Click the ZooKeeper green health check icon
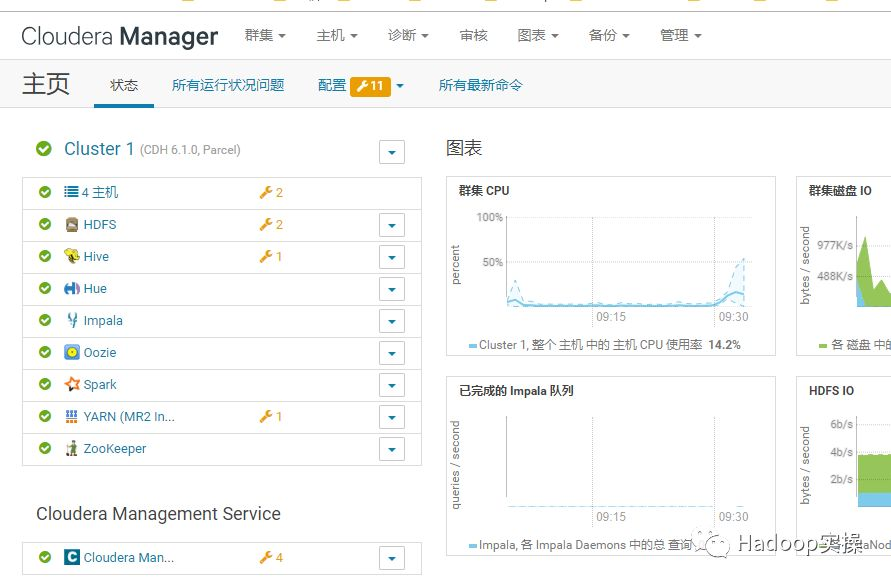The image size is (891, 584). (x=45, y=448)
